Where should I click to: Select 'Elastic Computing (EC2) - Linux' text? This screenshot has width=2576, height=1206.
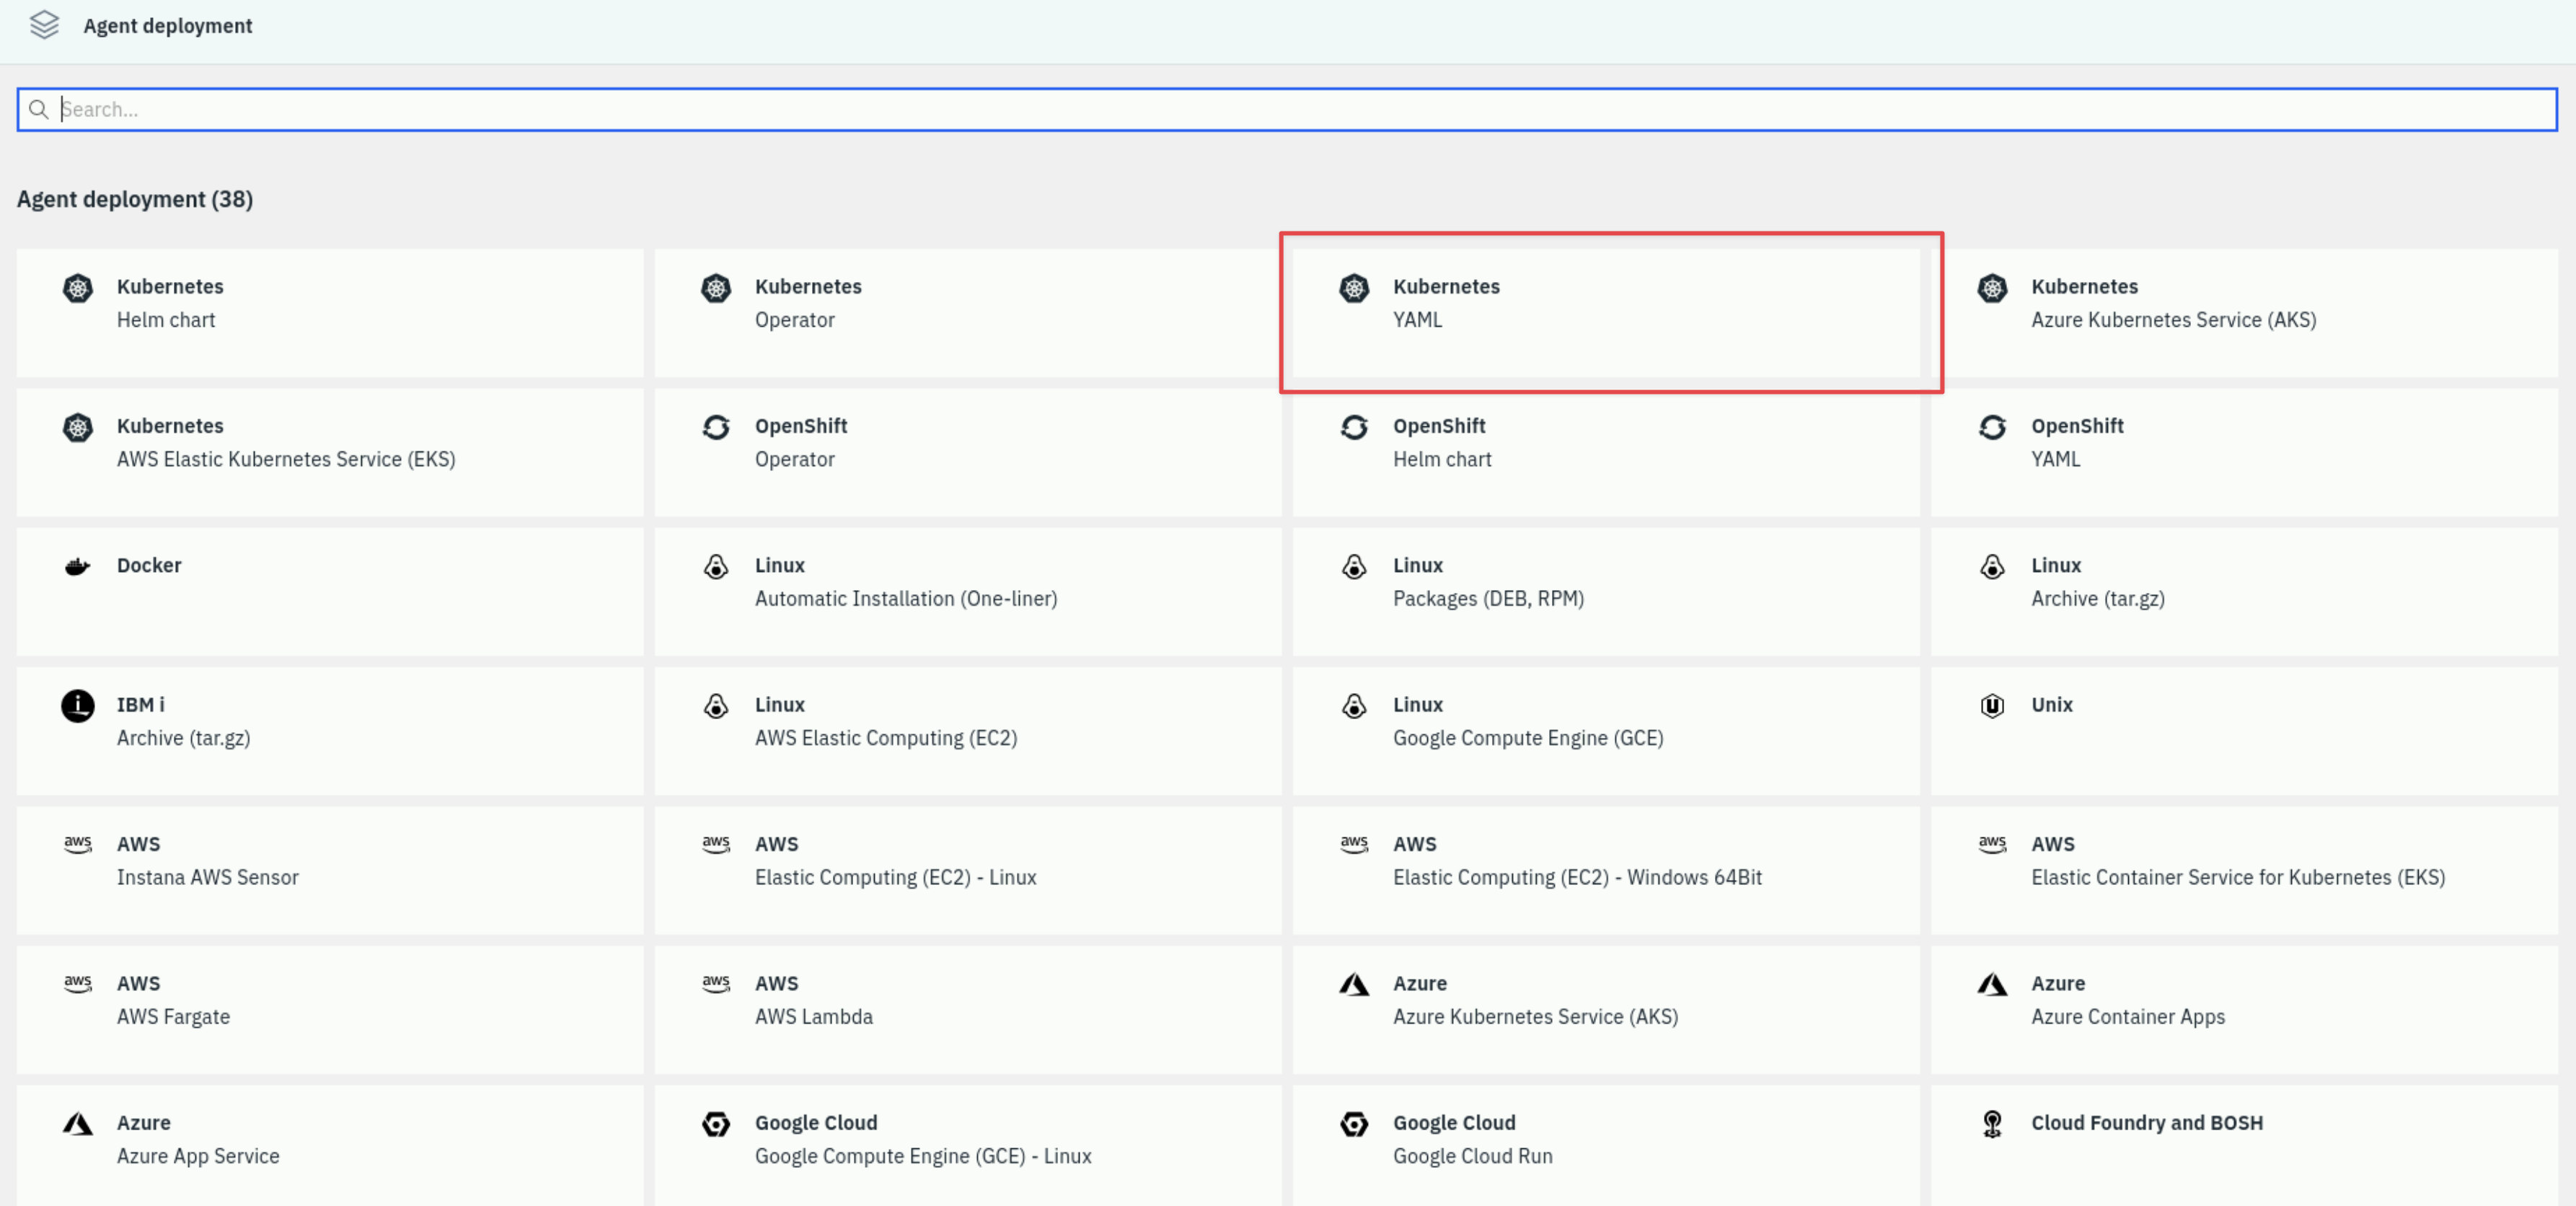896,878
